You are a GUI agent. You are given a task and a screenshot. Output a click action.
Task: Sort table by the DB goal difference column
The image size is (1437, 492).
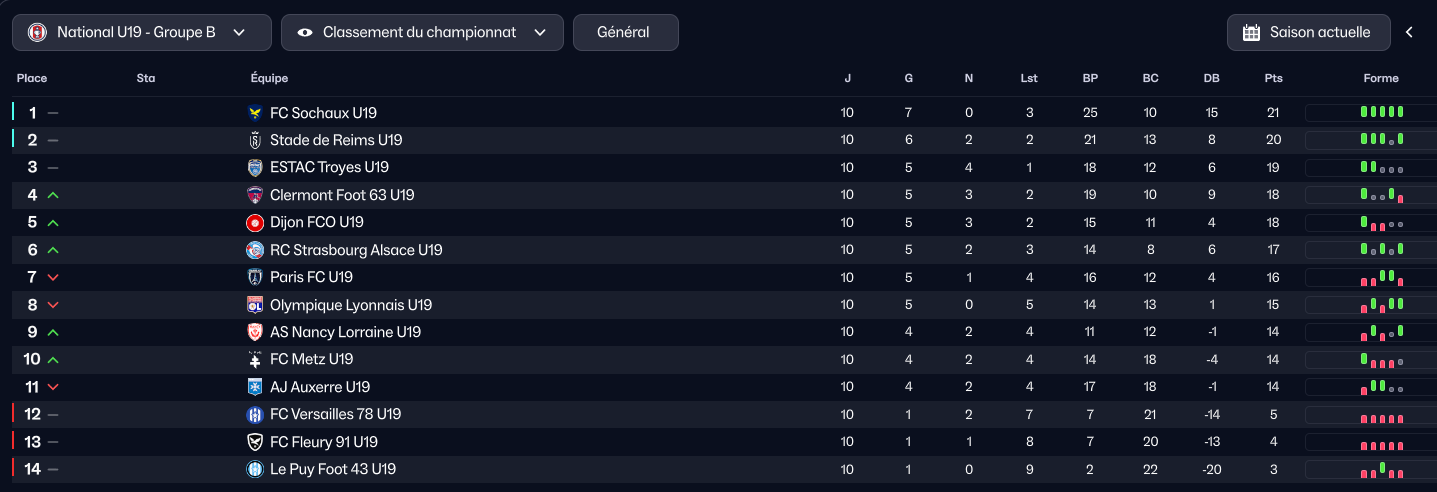tap(1211, 78)
